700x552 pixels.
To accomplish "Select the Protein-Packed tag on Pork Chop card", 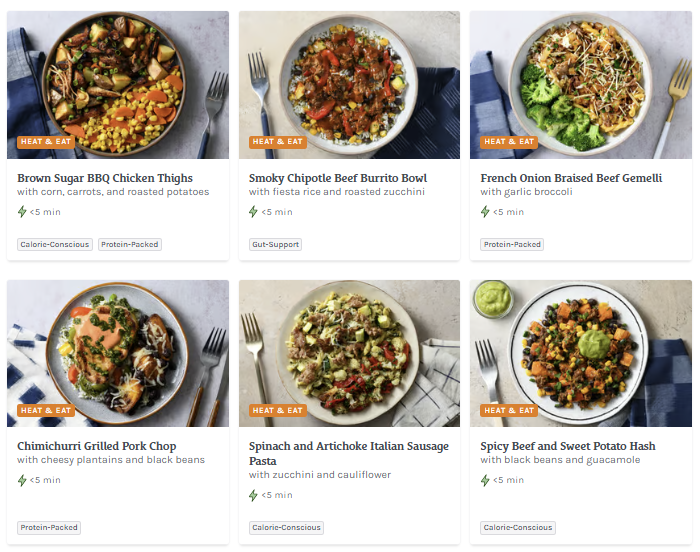I will [x=49, y=527].
